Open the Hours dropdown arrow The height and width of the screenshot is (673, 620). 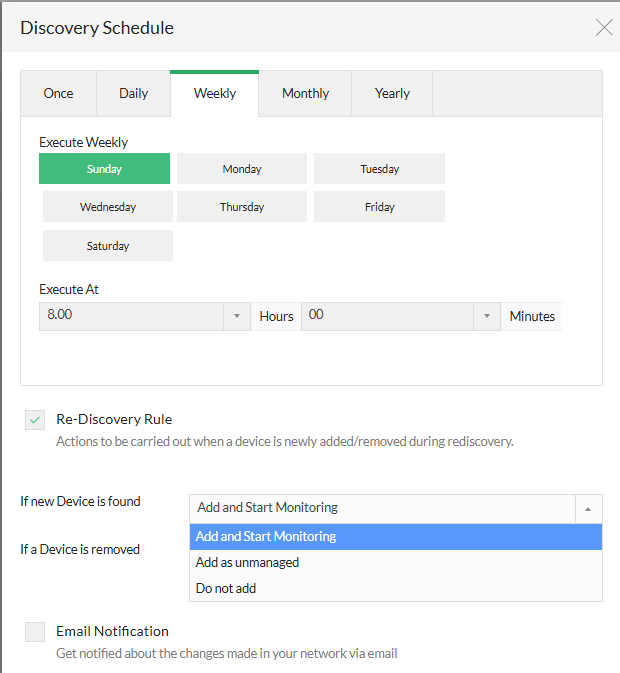pos(236,316)
